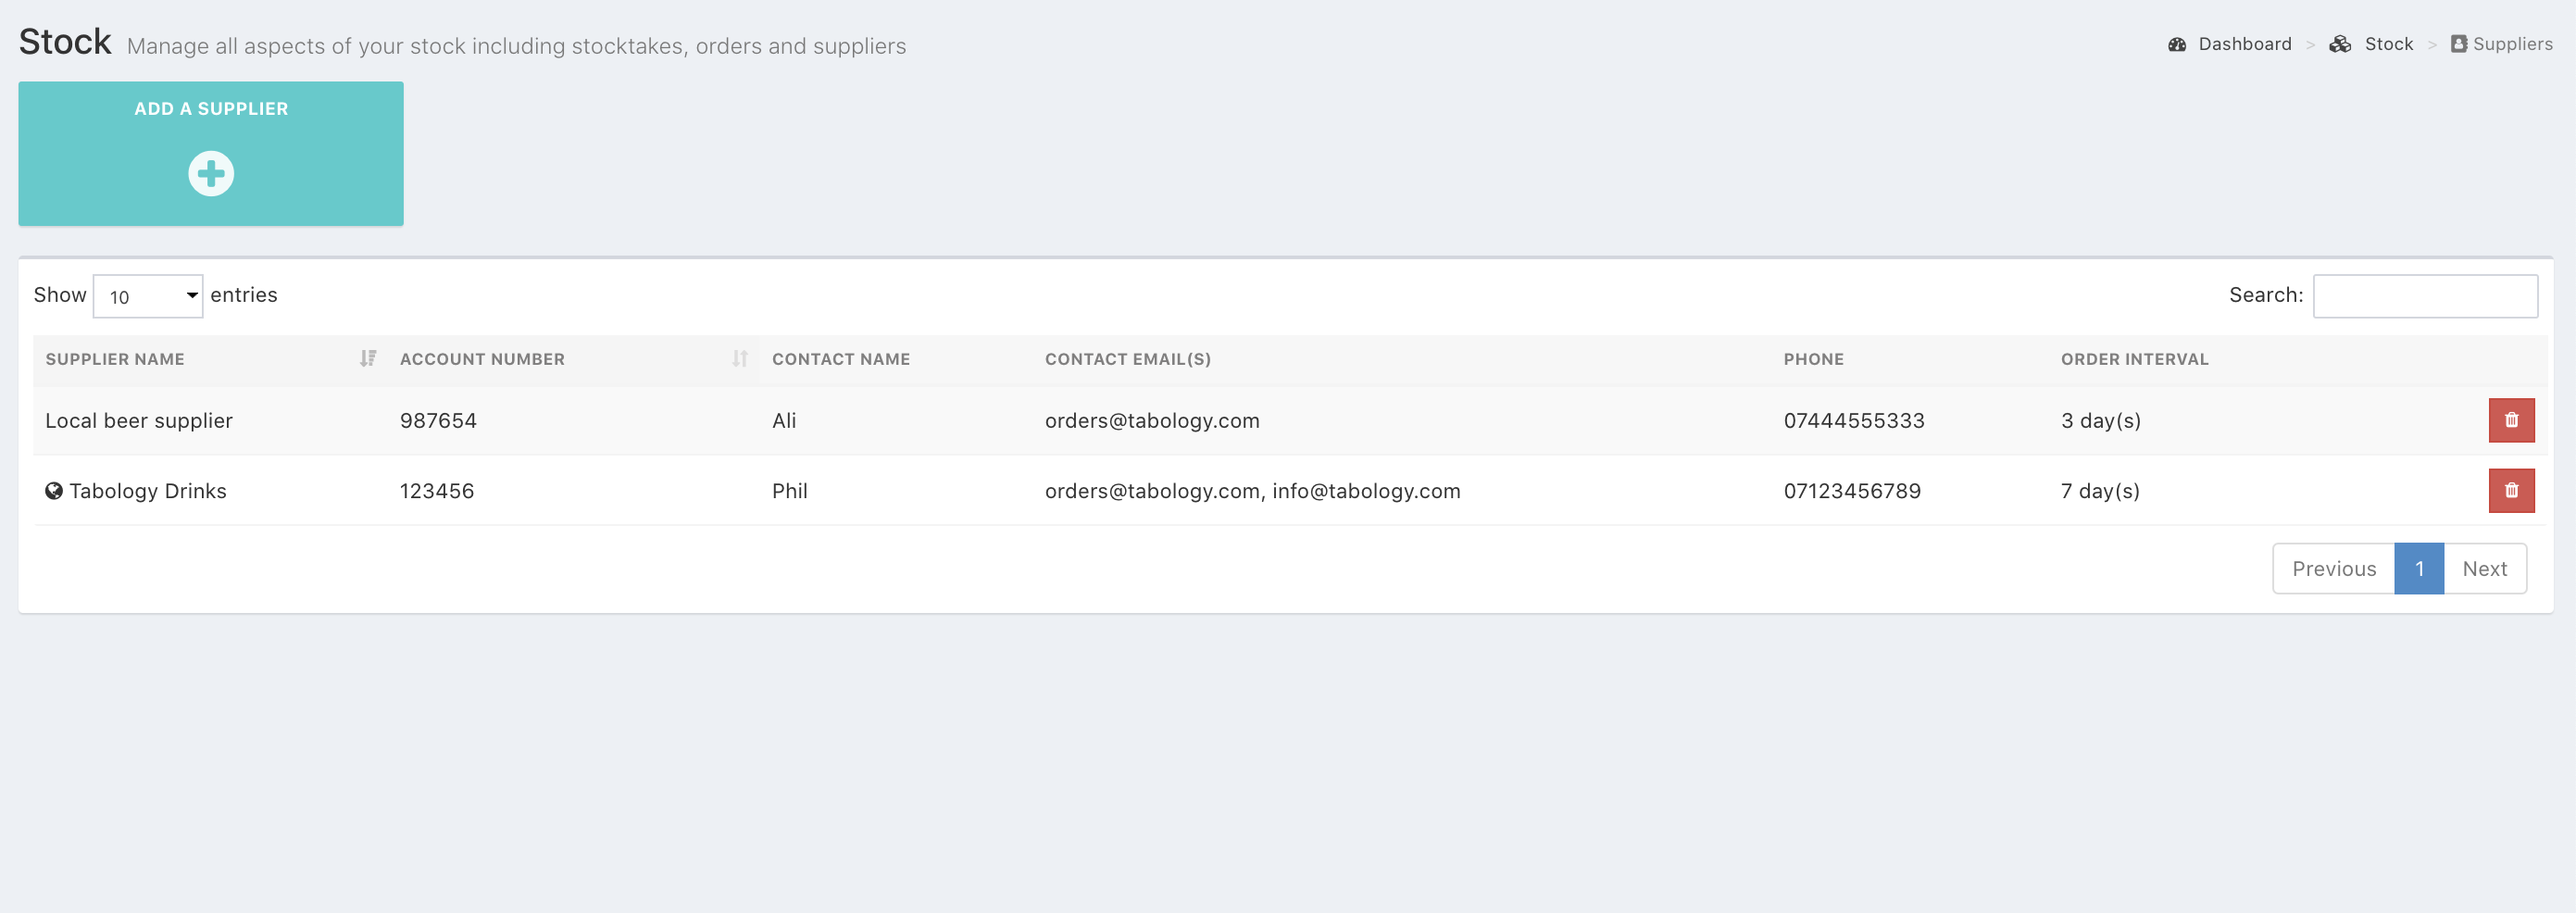Open the Show entries count dropdown
Screen dimensions: 2576x913
[x=148, y=296]
